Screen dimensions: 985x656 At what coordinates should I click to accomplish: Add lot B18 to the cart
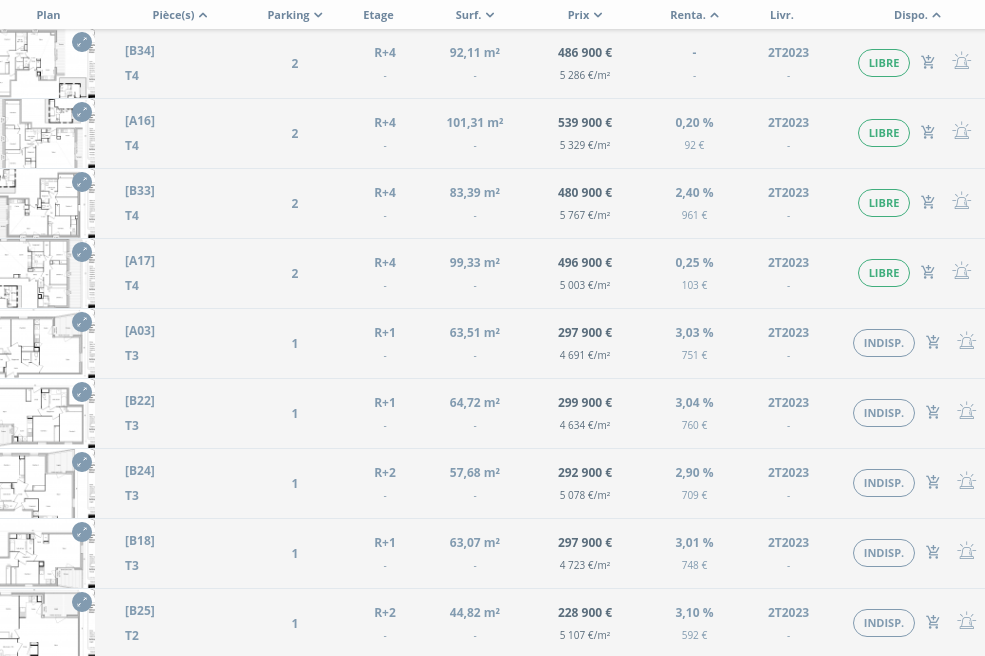[933, 553]
